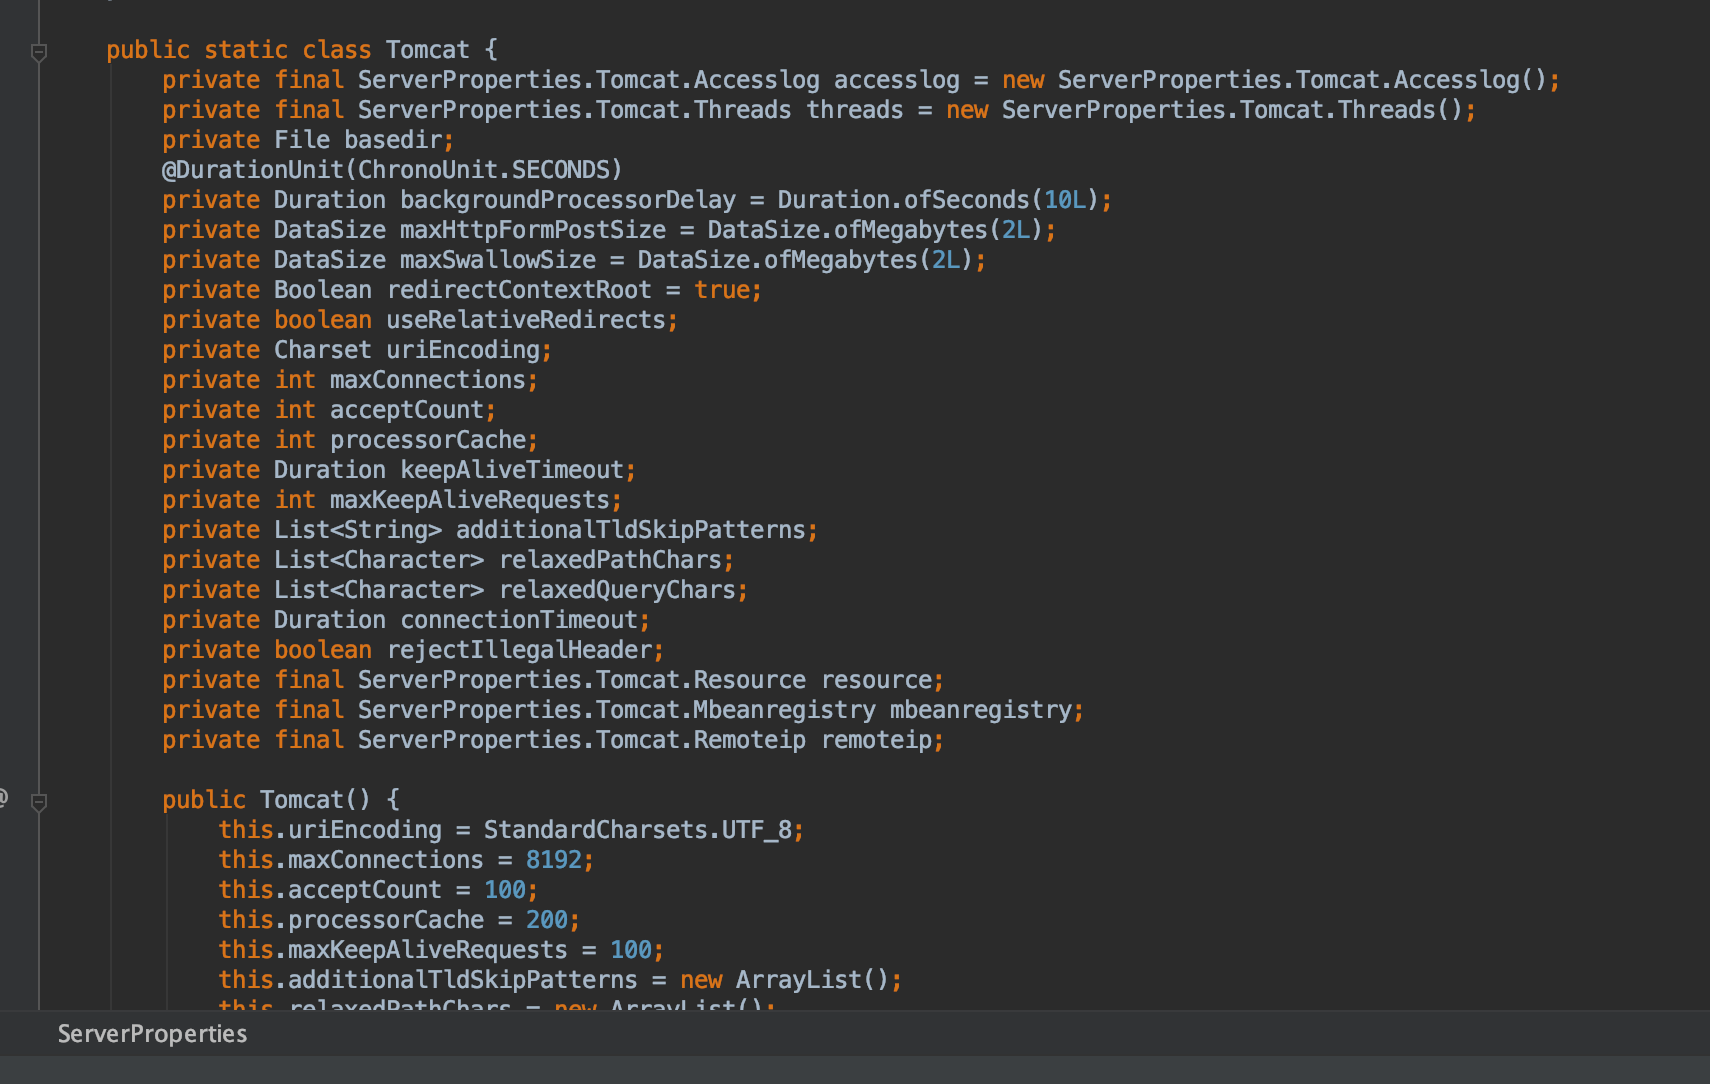This screenshot has width=1710, height=1084.
Task: Click ChronoUnit.SECONDS annotation argument
Action: tap(484, 170)
